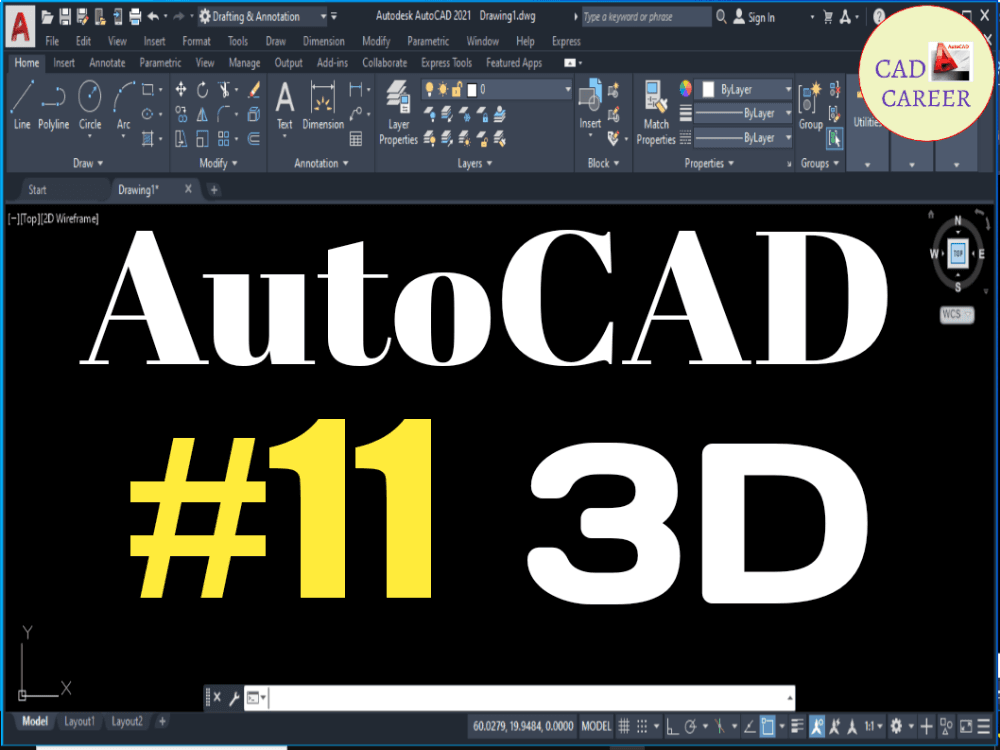The height and width of the screenshot is (750, 1000).
Task: Open the lineweight ByLayer dropdown
Action: 743,114
